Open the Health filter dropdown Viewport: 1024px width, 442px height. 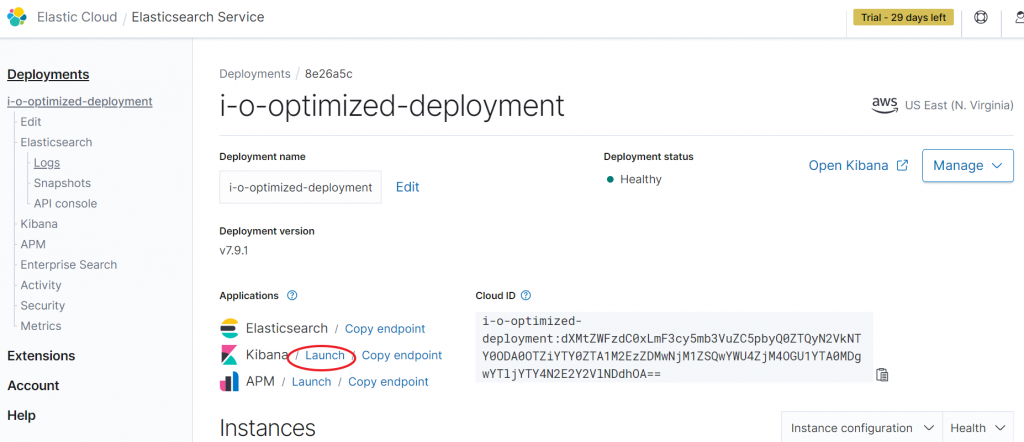978,428
